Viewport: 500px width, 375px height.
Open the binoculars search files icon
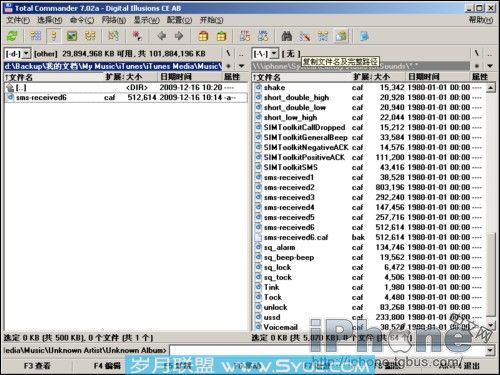point(287,36)
